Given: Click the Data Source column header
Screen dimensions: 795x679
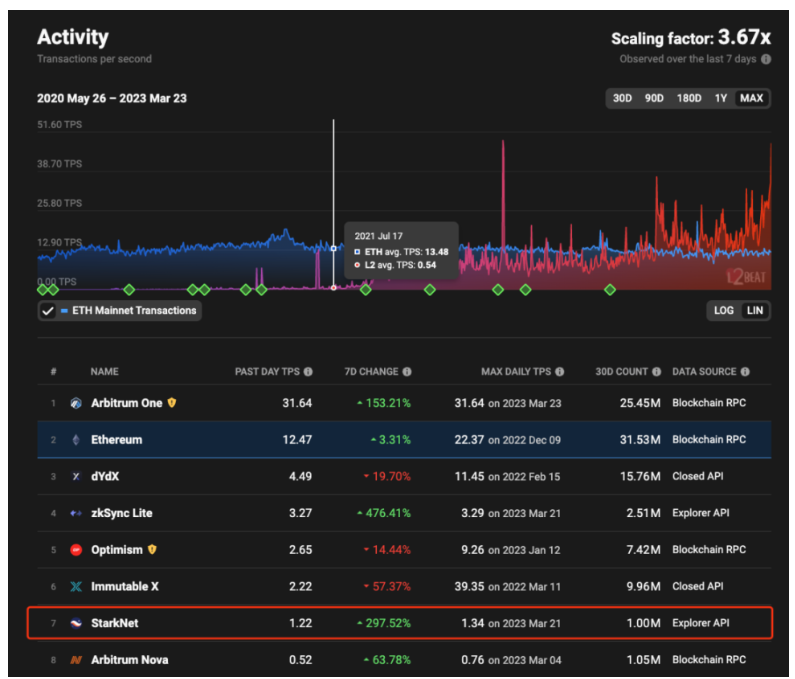Looking at the screenshot, I should click(704, 372).
